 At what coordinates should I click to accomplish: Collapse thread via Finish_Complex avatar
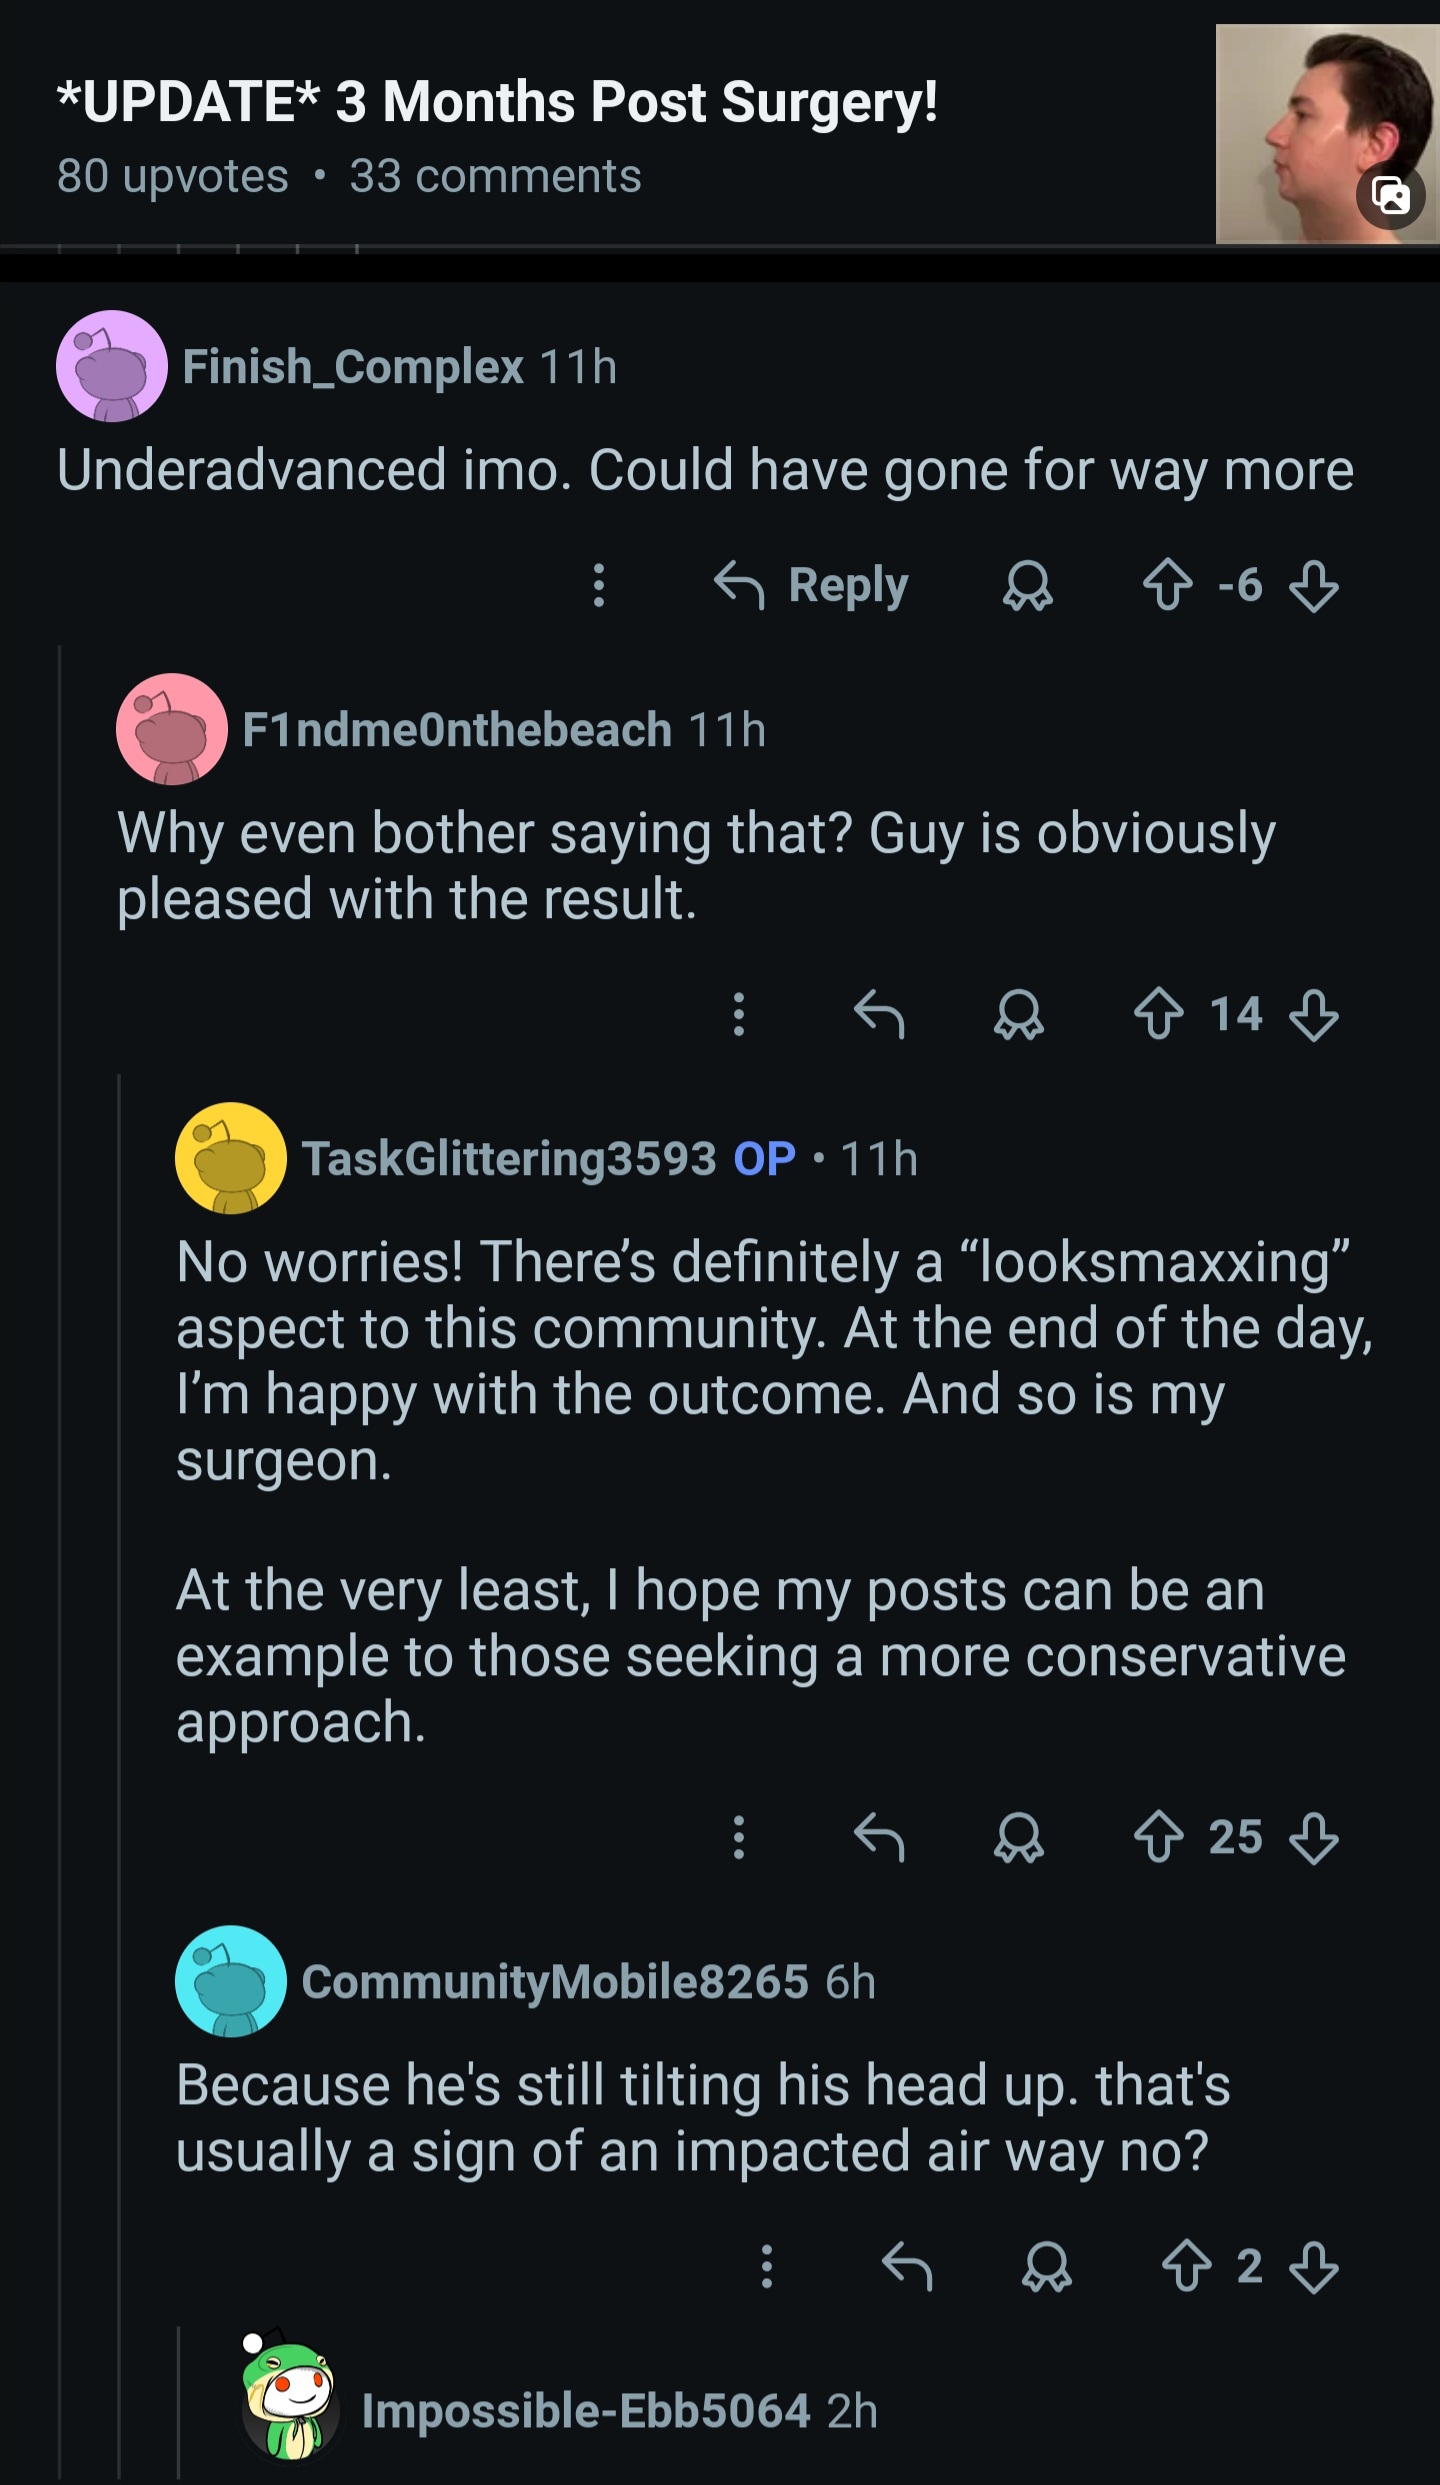(x=111, y=366)
